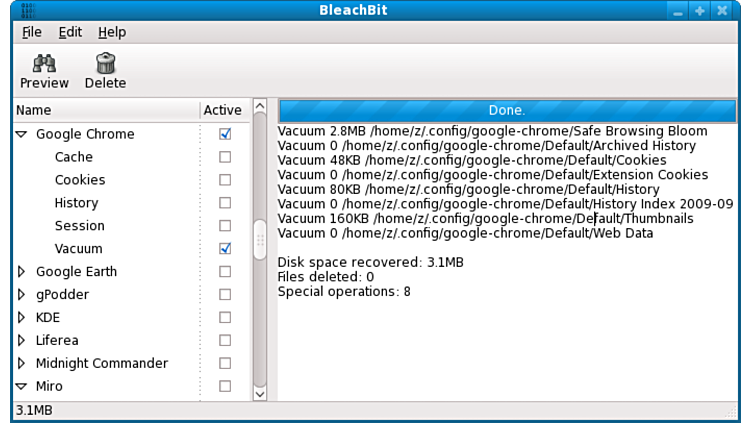Screen dimensions: 752x423
Task: Expand the gPodder cleaner entry
Action: pos(21,295)
